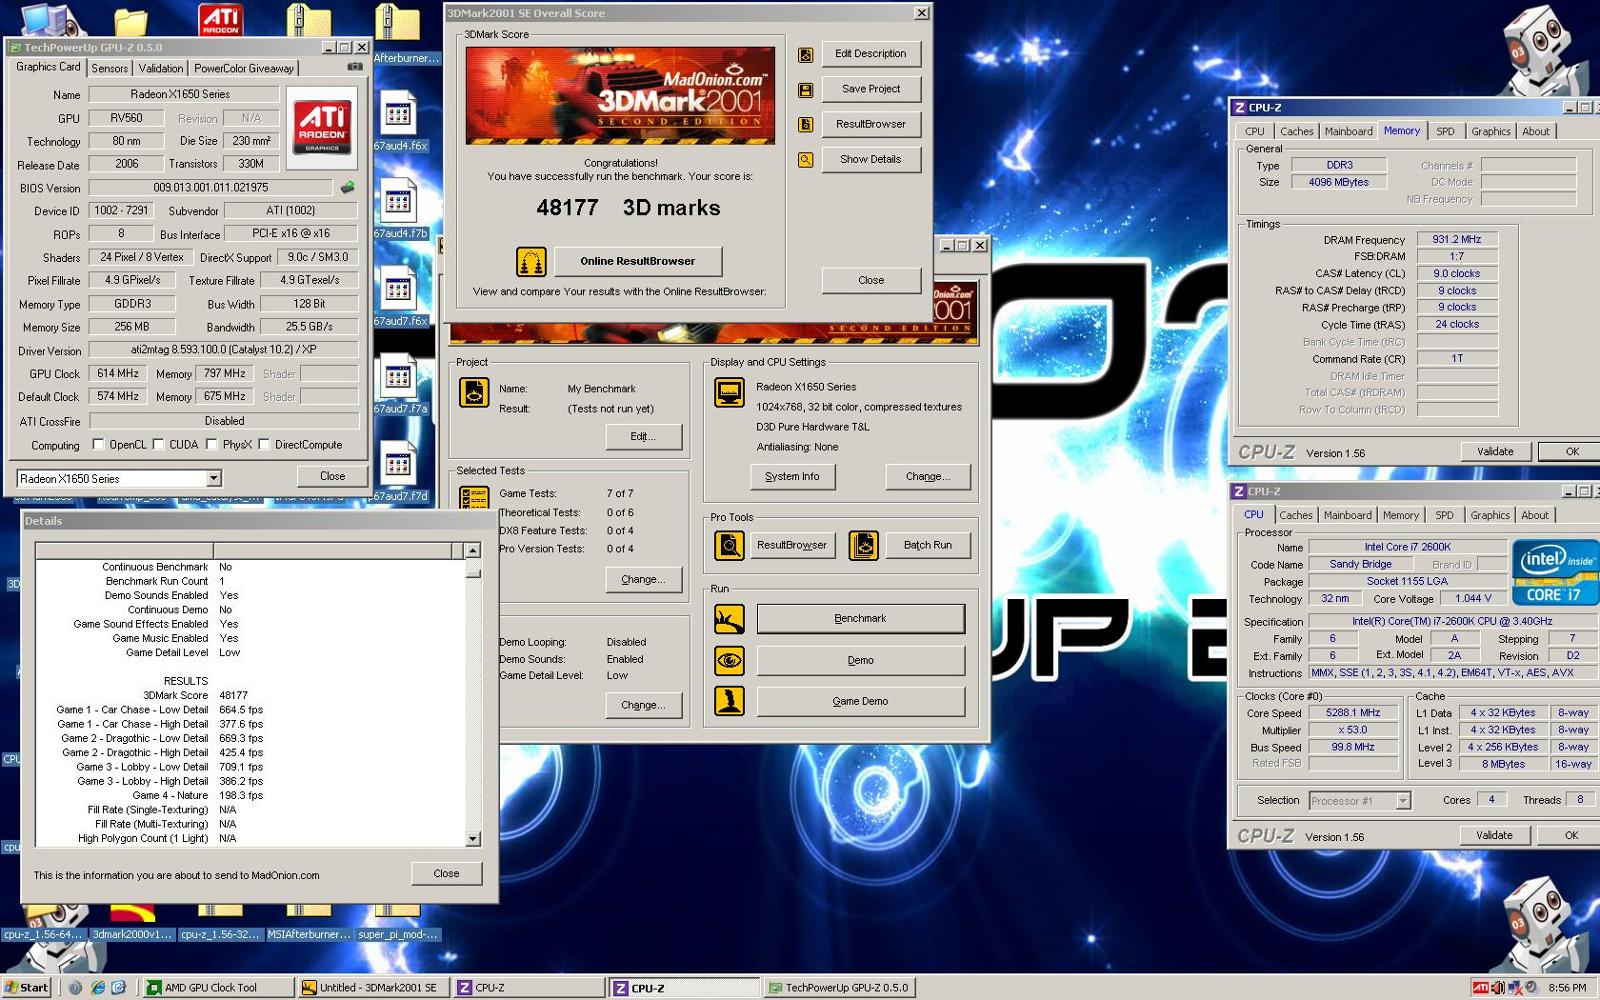
Task: Click the Details list scroll up arrow
Action: 473,551
